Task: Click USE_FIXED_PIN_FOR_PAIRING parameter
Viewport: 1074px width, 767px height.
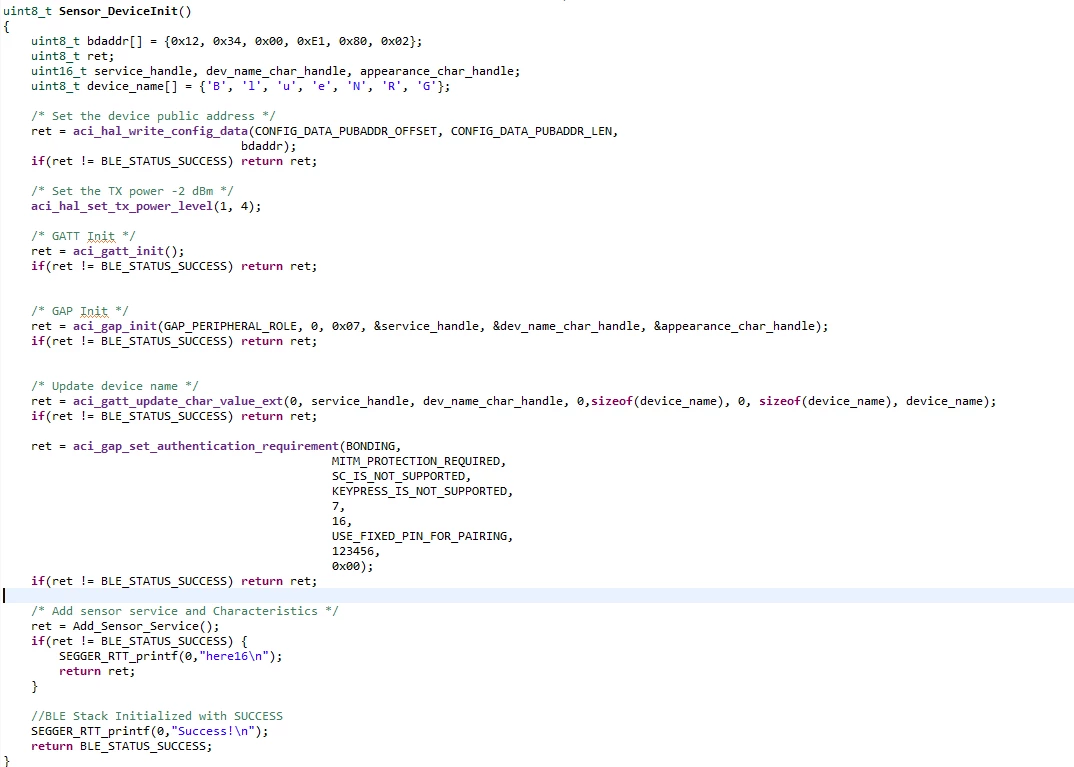Action: [419, 536]
